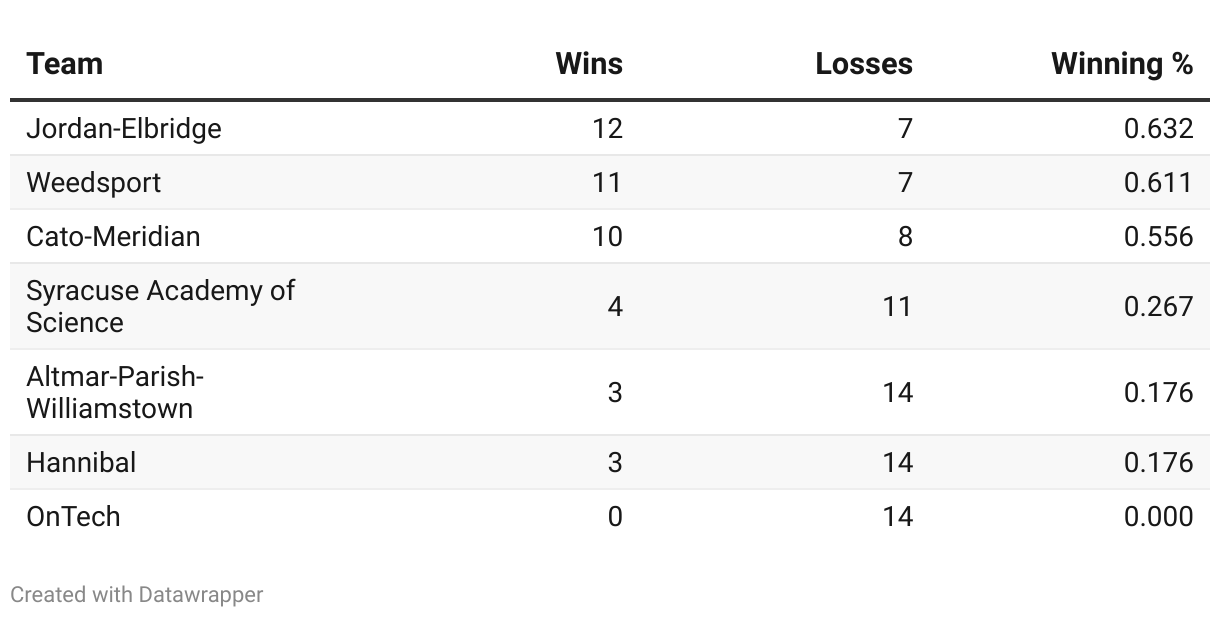Image resolution: width=1220 pixels, height=618 pixels.
Task: Click the Losses column header
Action: click(864, 64)
